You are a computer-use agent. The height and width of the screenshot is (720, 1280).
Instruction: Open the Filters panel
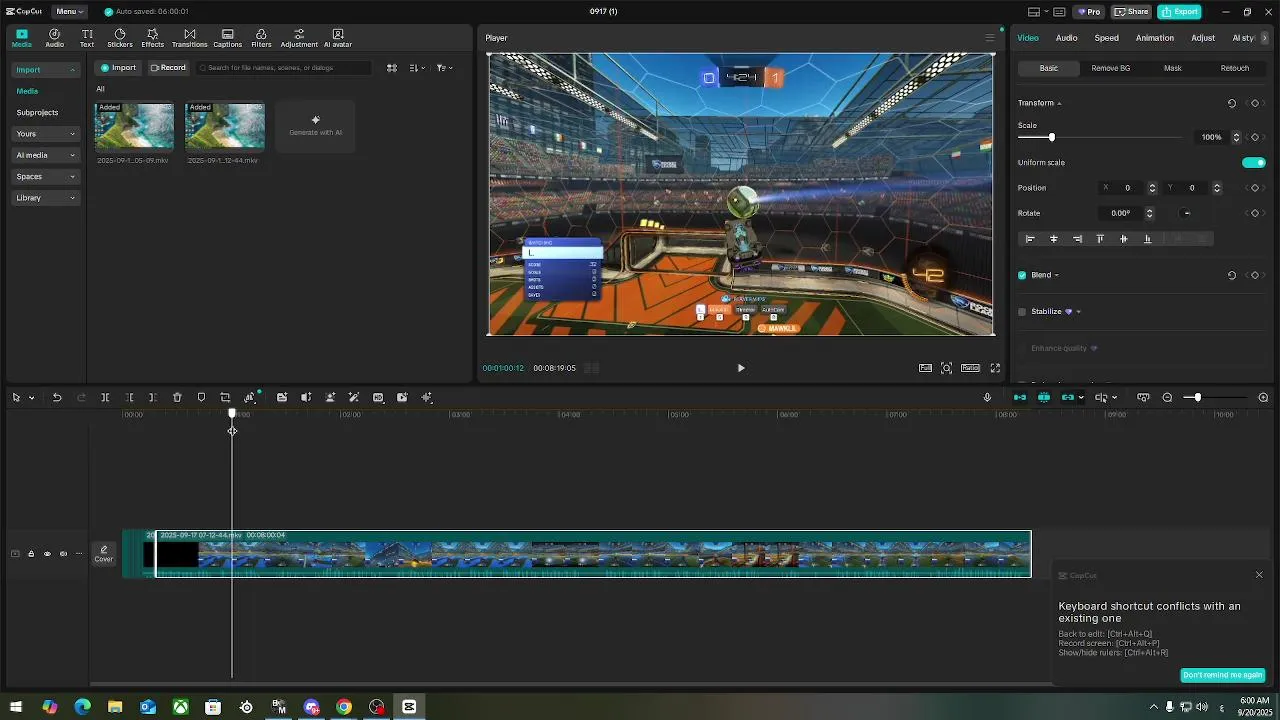(261, 38)
